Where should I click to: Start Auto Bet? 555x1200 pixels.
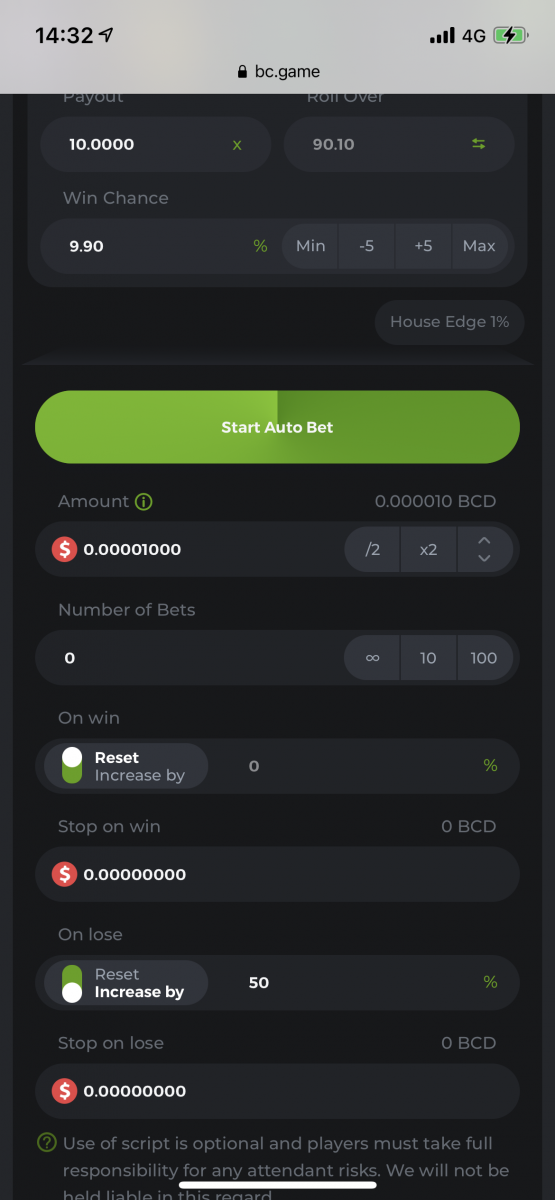[x=277, y=427]
